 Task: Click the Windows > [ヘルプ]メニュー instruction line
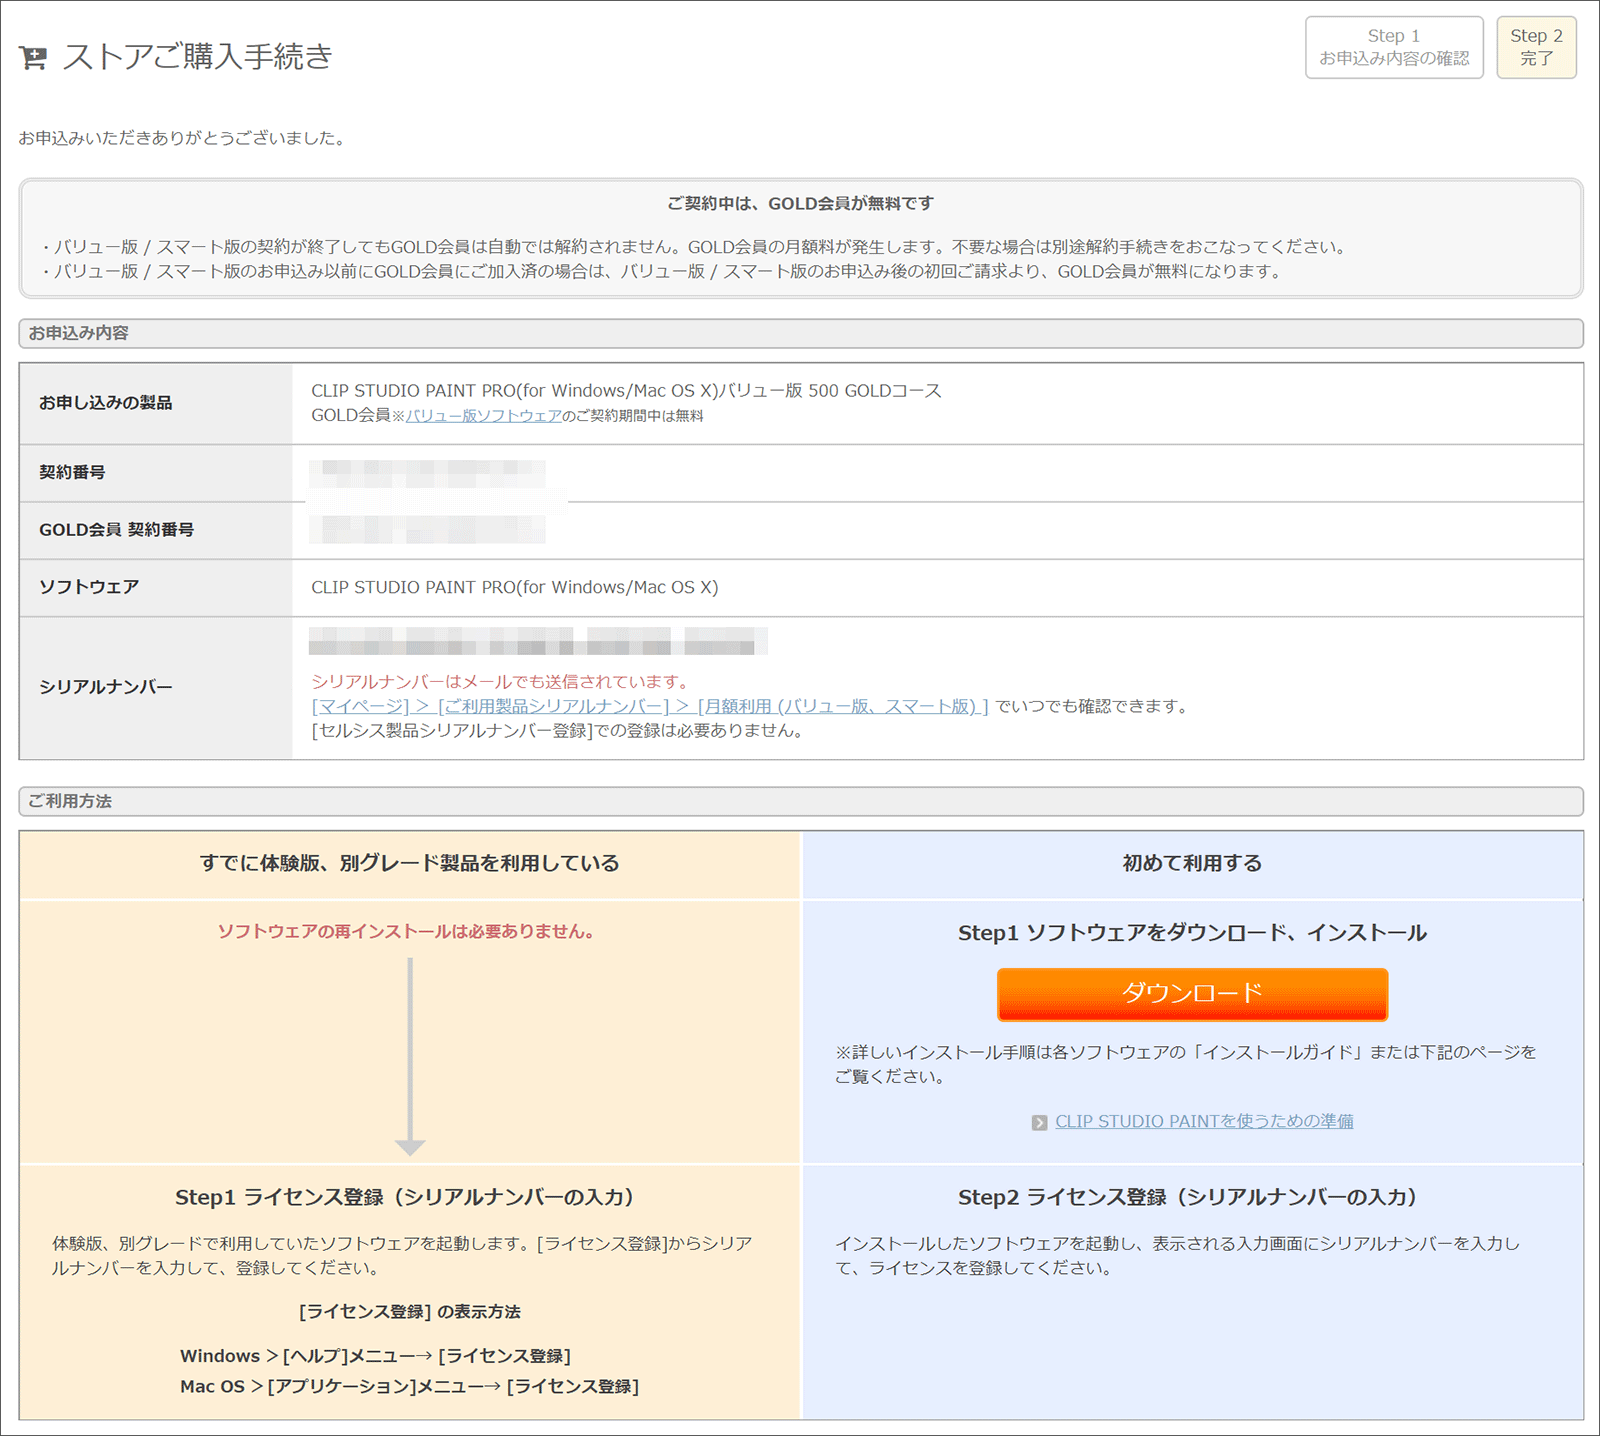pyautogui.click(x=375, y=1356)
